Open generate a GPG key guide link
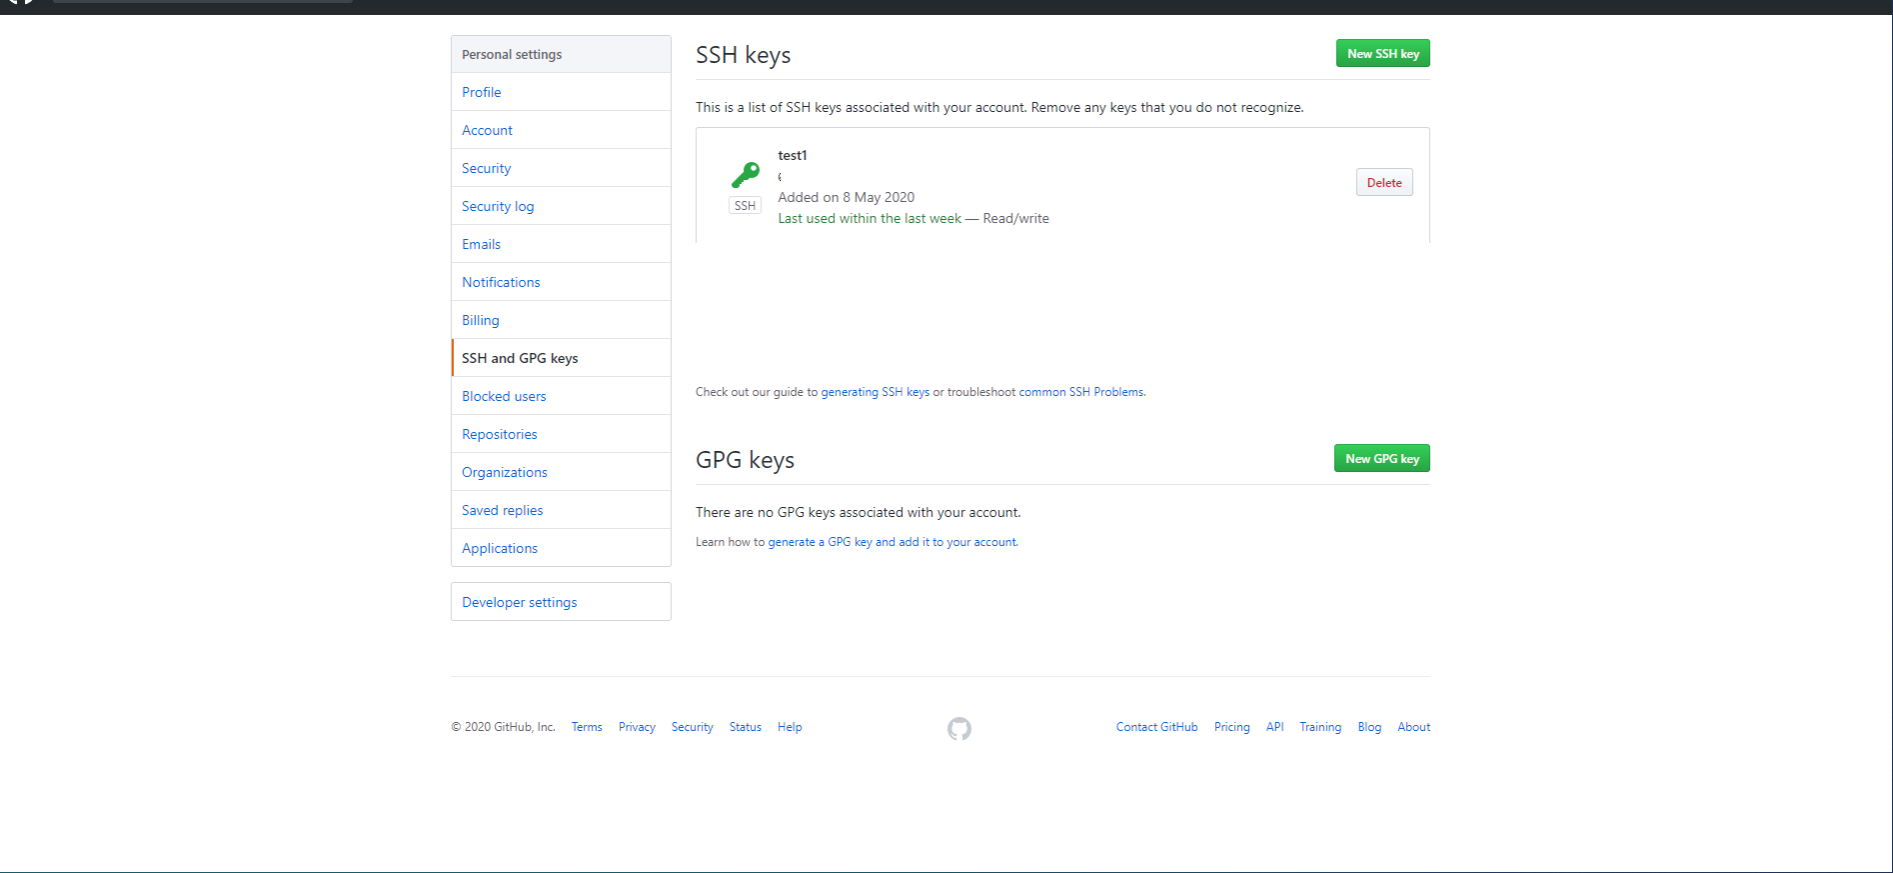 [893, 542]
